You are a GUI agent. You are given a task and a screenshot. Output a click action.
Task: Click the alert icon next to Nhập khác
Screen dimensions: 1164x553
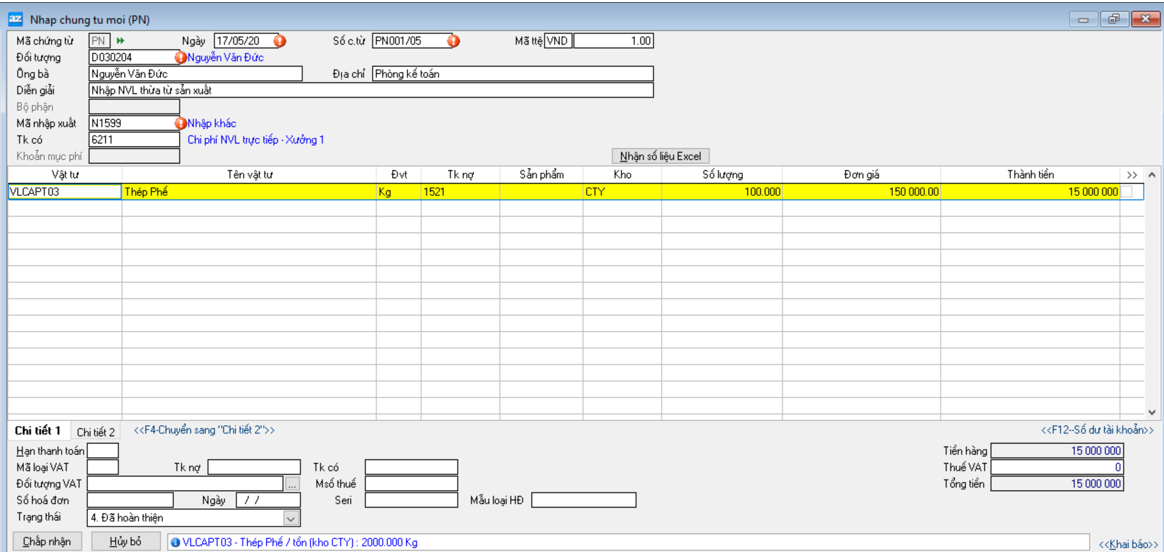(181, 124)
